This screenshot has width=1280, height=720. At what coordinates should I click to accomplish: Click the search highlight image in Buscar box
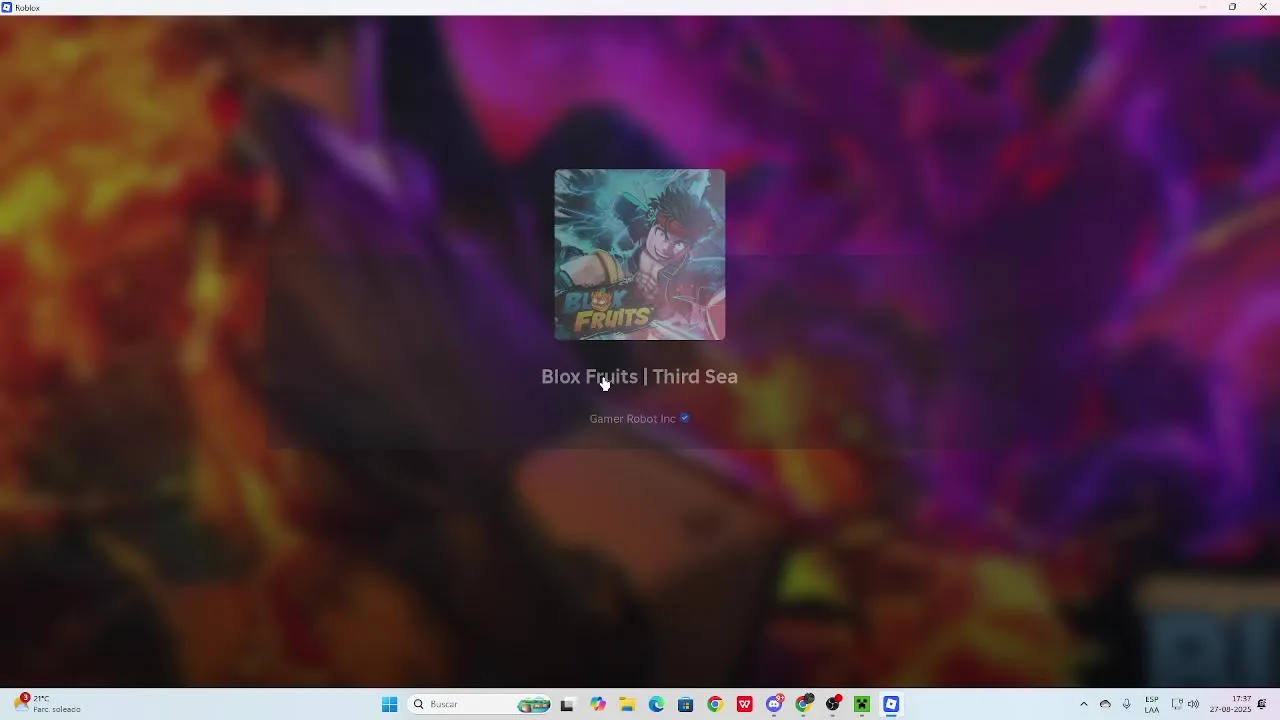[534, 704]
